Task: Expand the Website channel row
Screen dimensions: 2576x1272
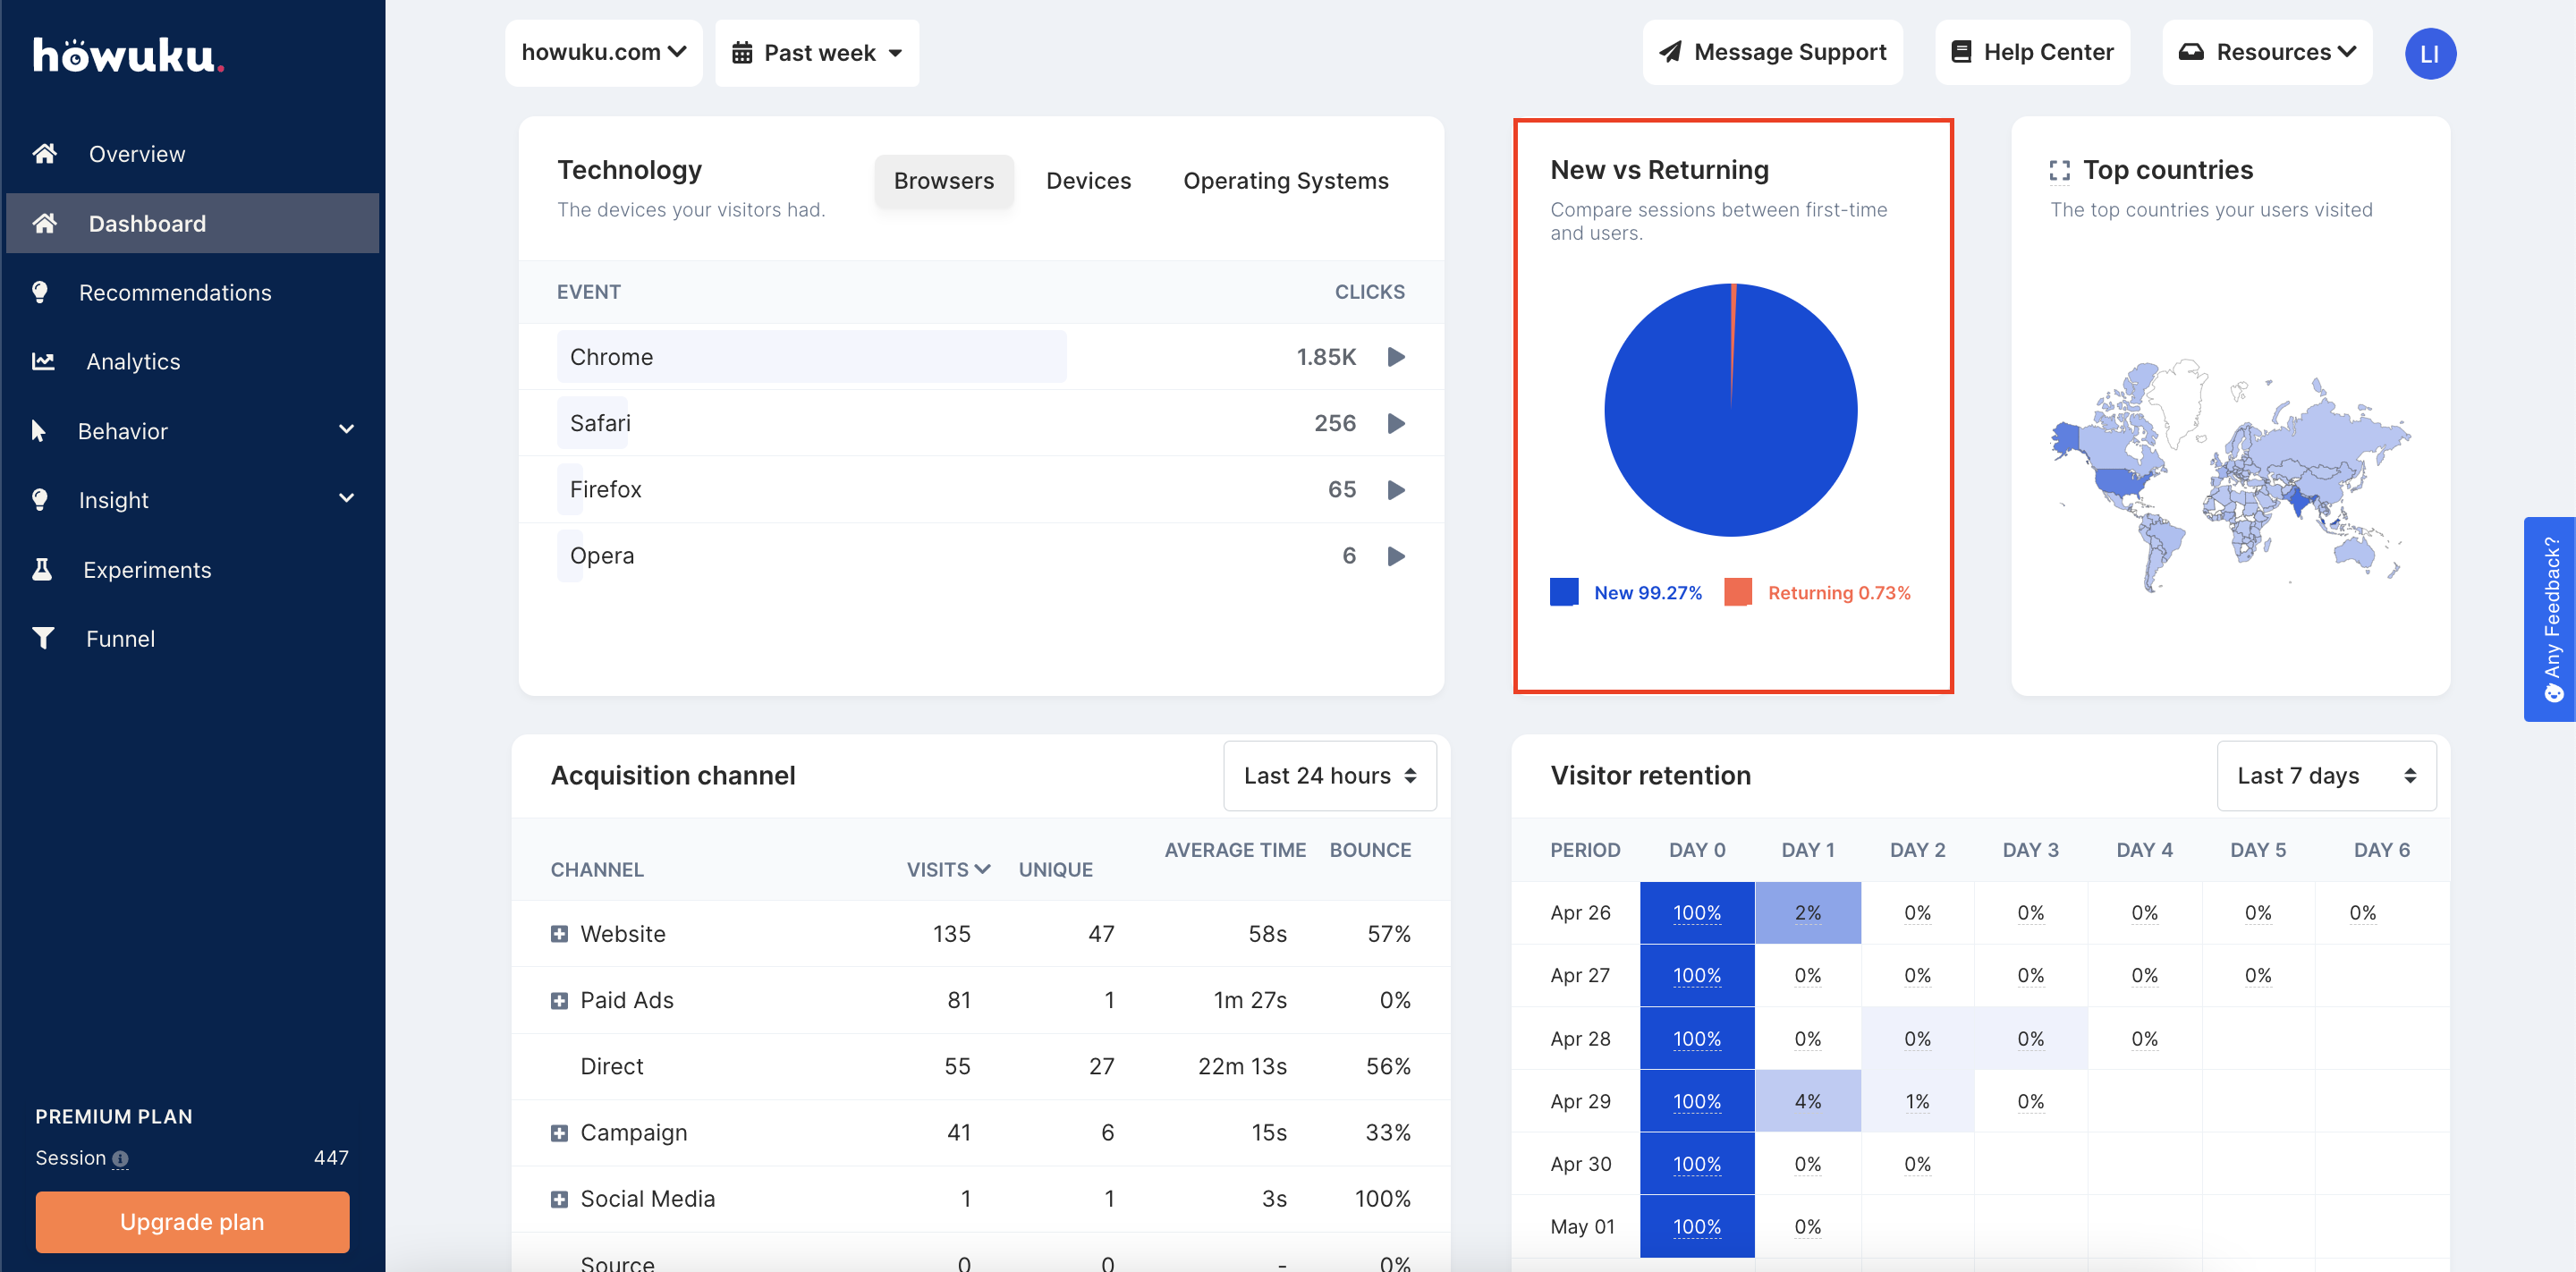Action: pos(559,933)
